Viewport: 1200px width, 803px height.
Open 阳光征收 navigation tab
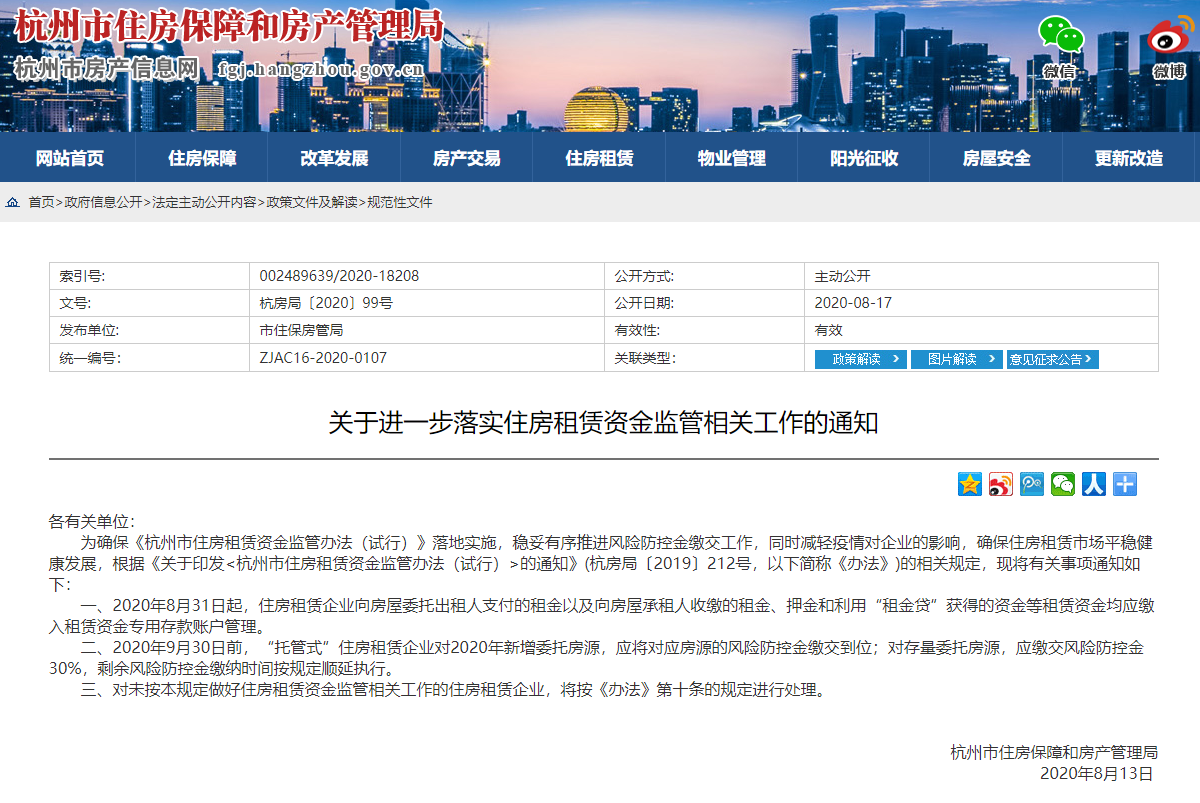point(864,158)
